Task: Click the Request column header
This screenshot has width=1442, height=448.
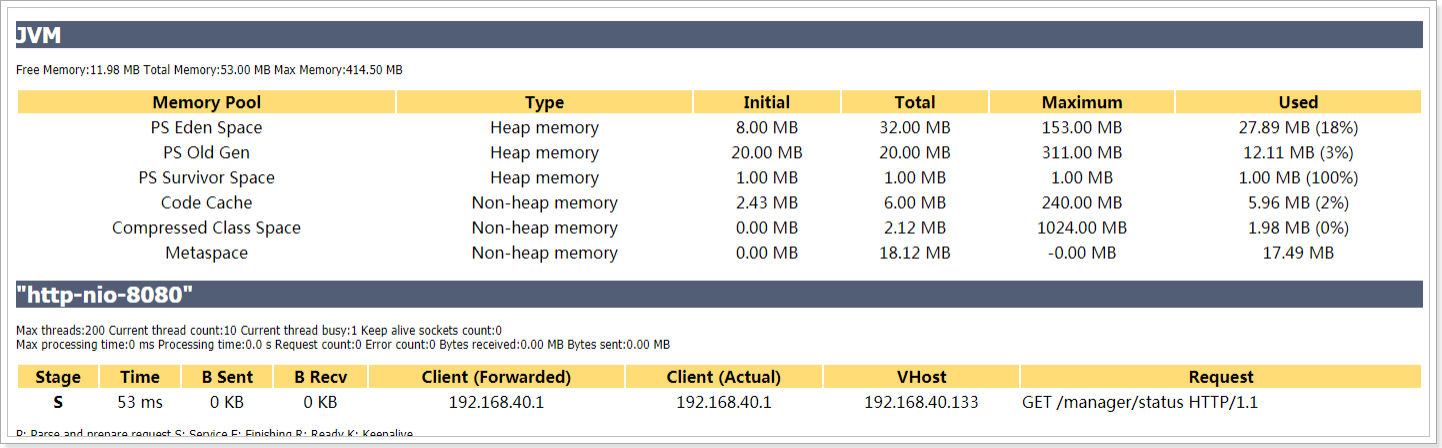Action: click(x=1220, y=377)
